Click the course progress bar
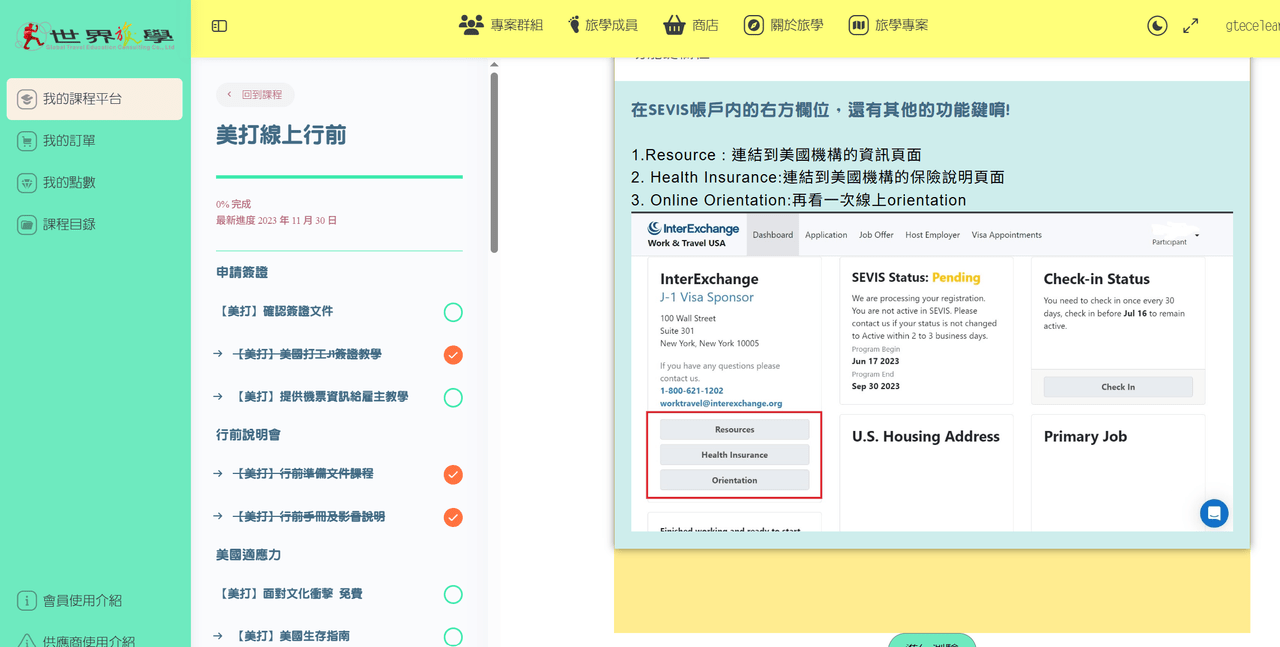Screen dimensions: 1280x647 click(339, 177)
